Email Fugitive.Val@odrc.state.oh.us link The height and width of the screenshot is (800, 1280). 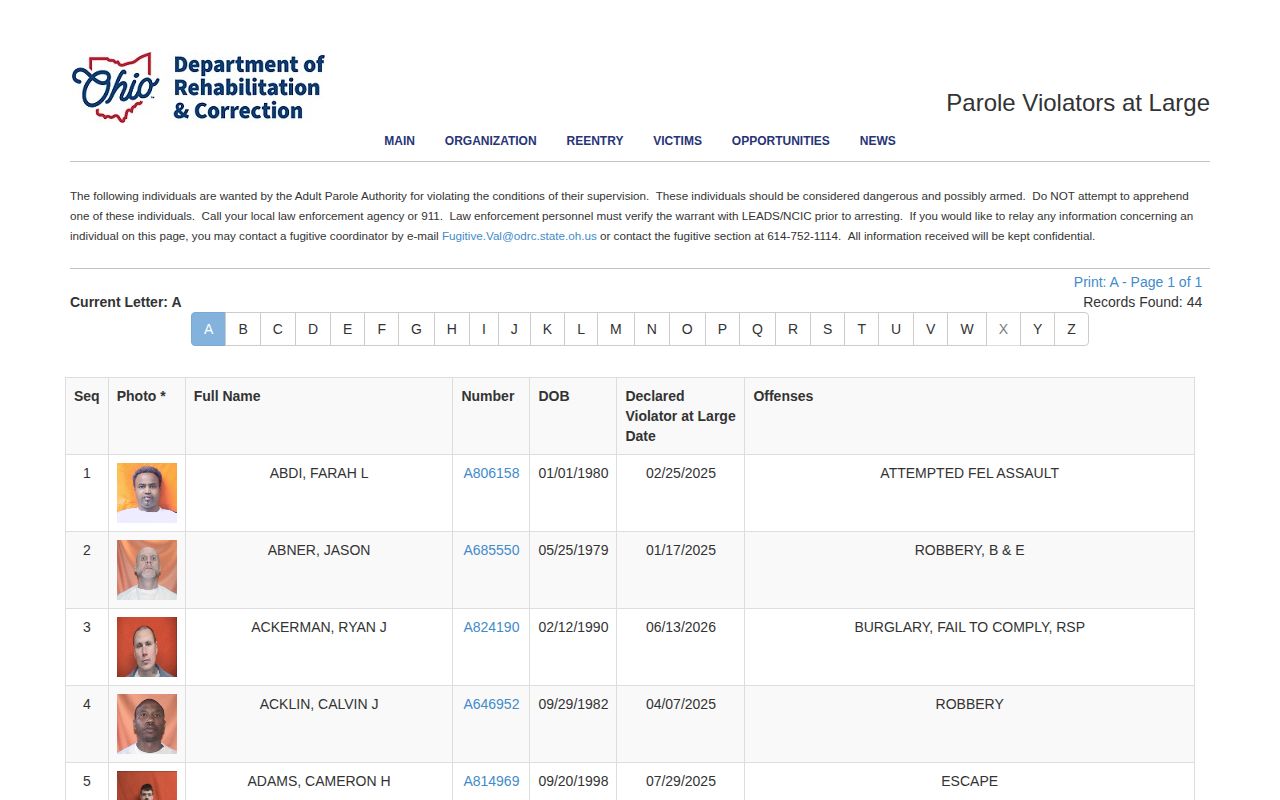pyautogui.click(x=519, y=237)
